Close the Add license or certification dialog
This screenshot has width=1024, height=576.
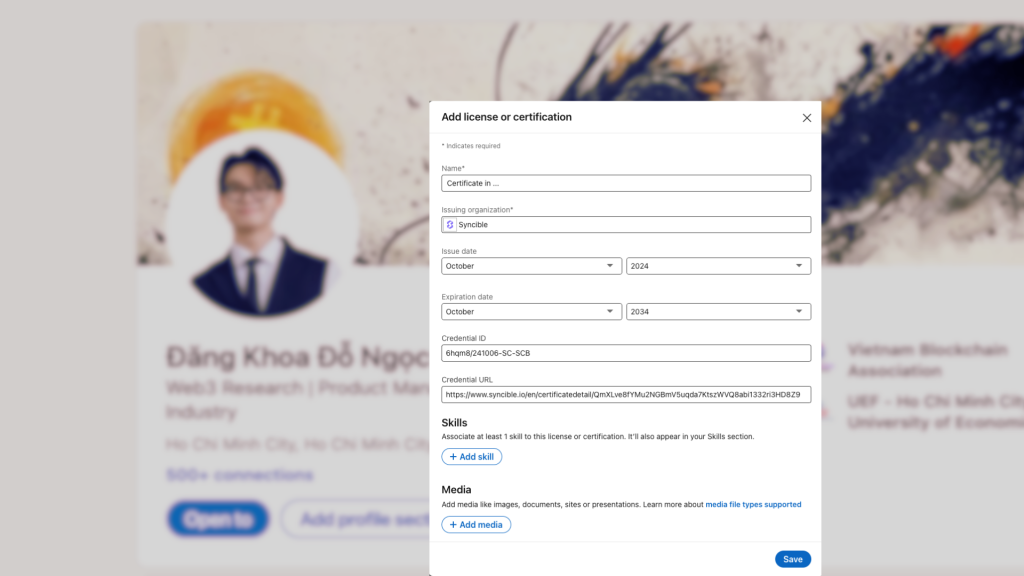coord(807,118)
